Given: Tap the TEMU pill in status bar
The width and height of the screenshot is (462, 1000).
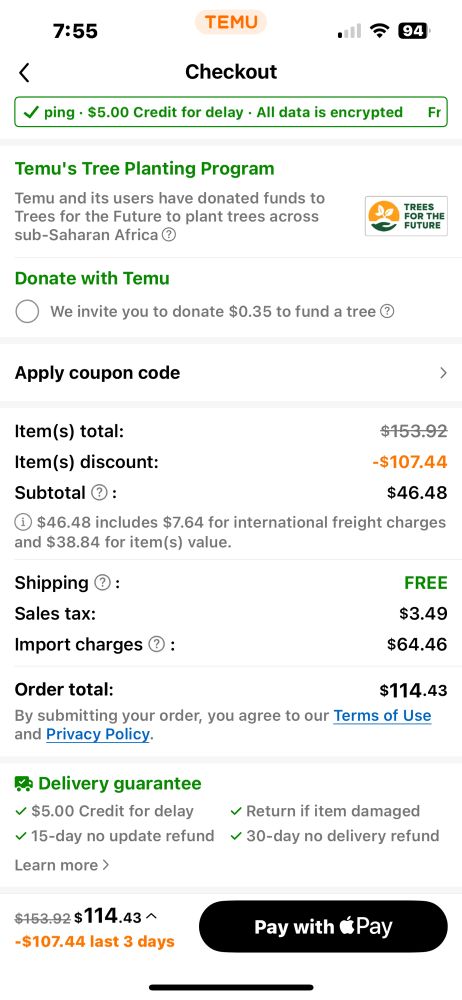Looking at the screenshot, I should click(x=231, y=22).
